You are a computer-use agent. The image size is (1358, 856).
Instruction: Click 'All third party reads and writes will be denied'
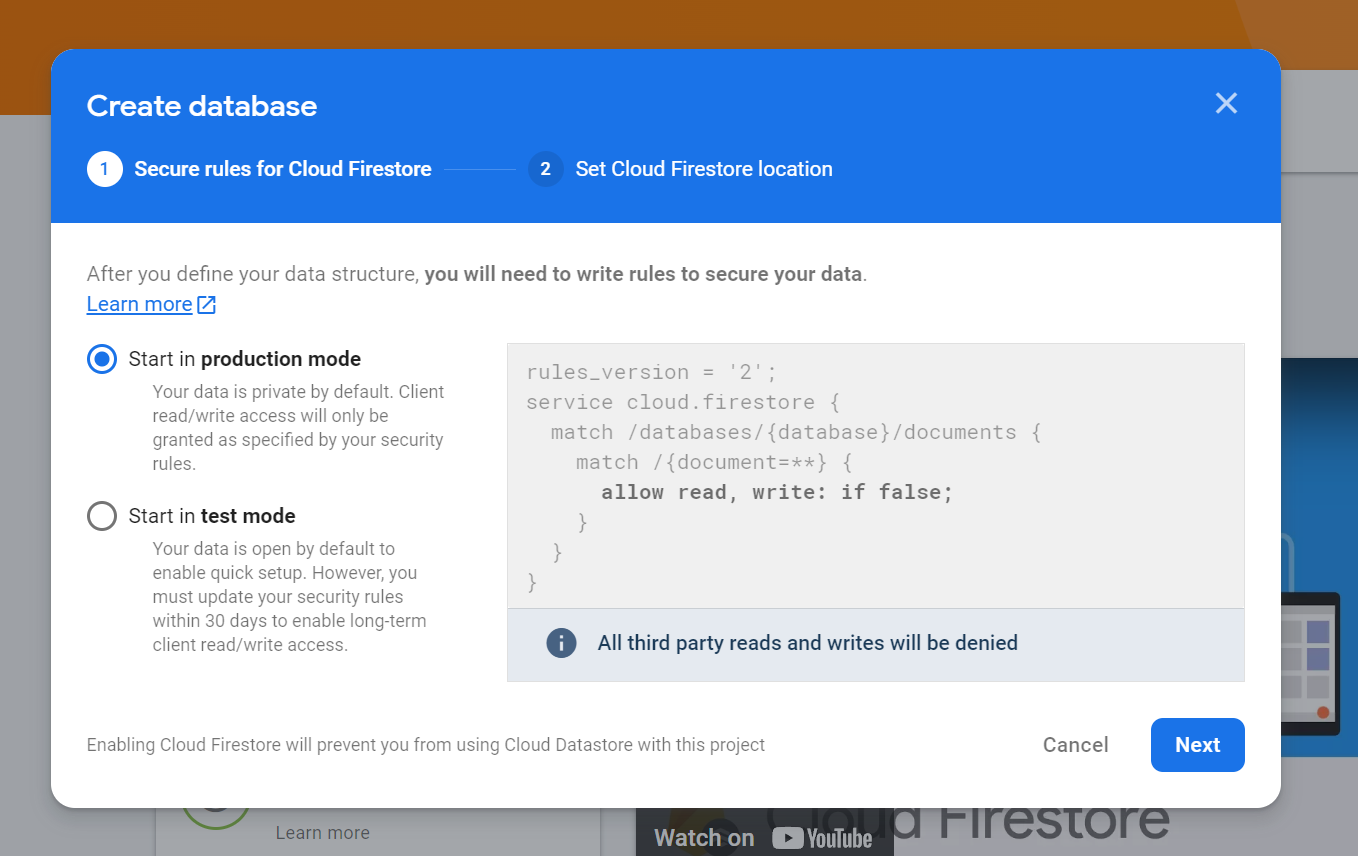click(x=807, y=643)
